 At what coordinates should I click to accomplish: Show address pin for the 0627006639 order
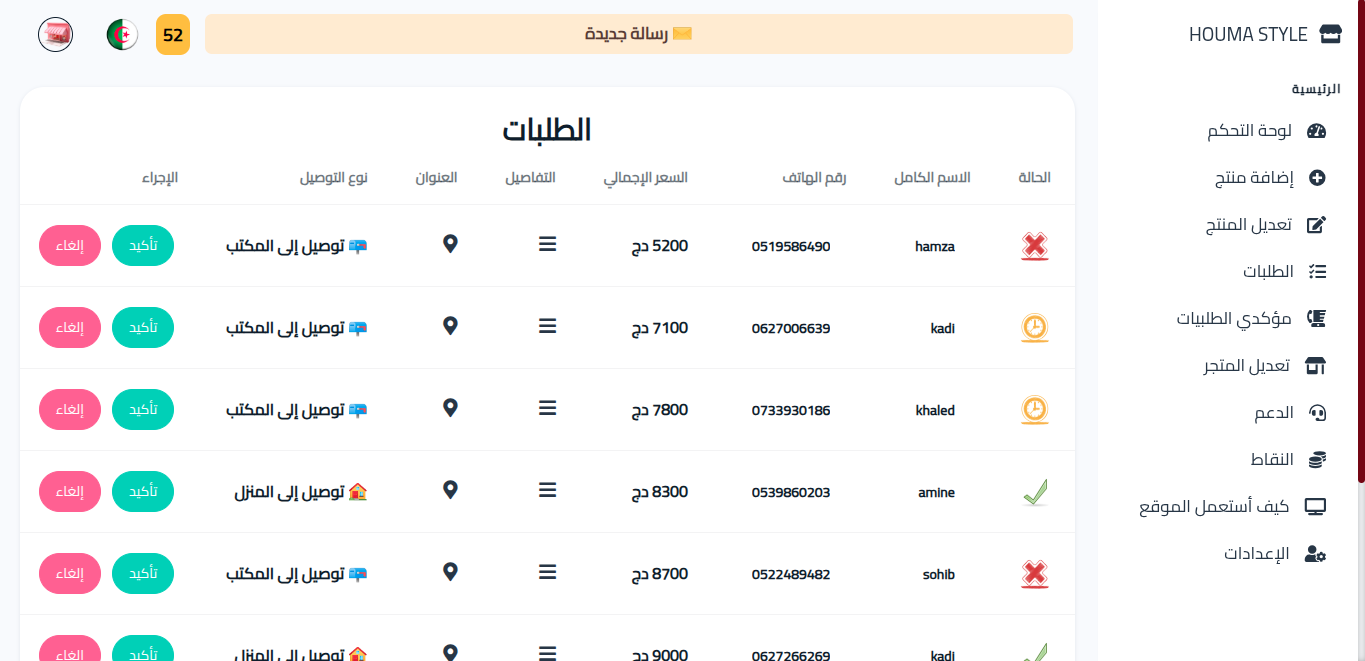450,326
